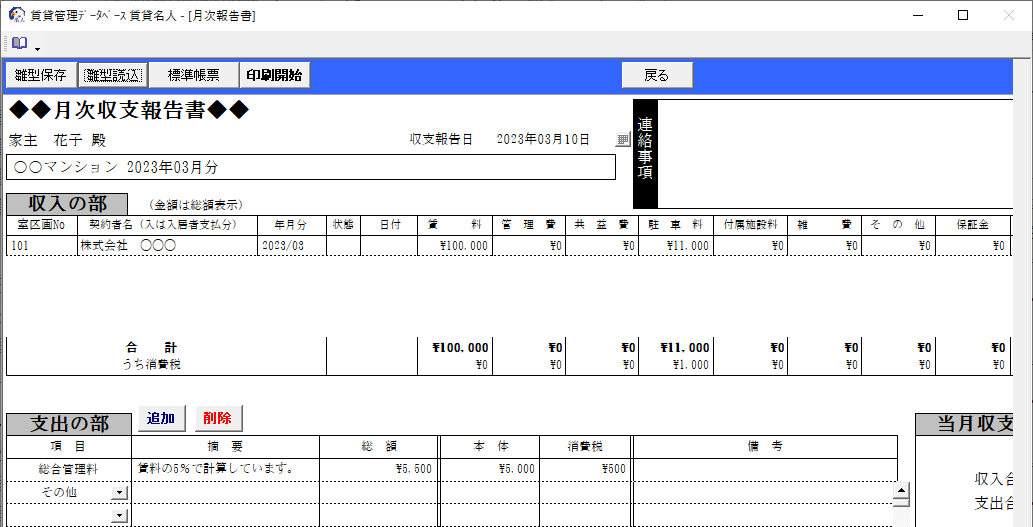Open the toolbar overflow arrow beside book icon
The image size is (1033, 527).
[x=37, y=48]
